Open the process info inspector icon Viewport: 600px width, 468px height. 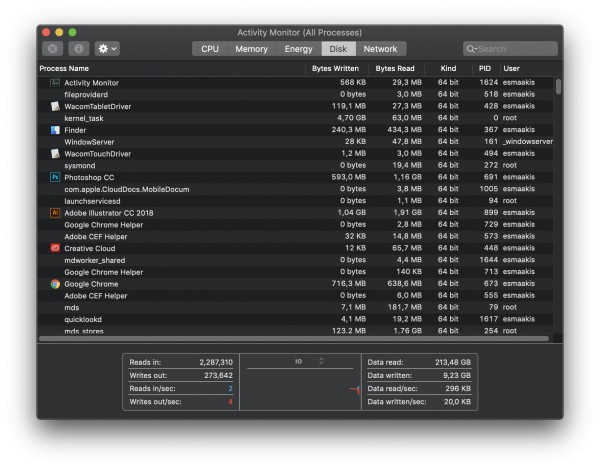[x=78, y=49]
